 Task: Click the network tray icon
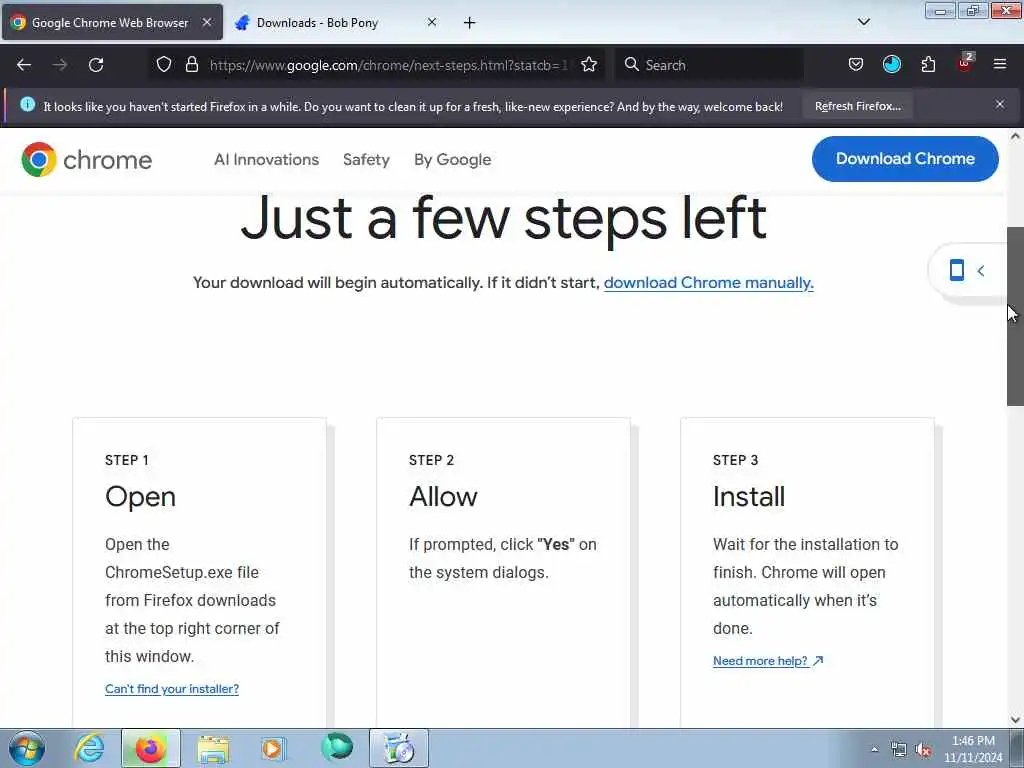tap(899, 750)
